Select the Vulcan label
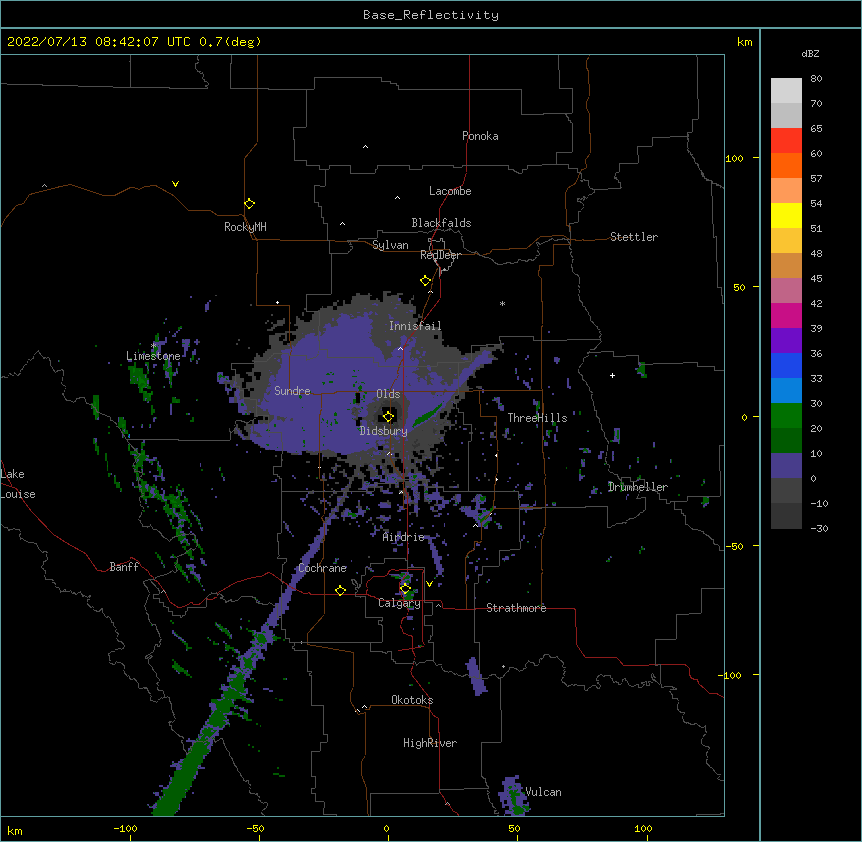This screenshot has width=862, height=842. click(x=543, y=792)
